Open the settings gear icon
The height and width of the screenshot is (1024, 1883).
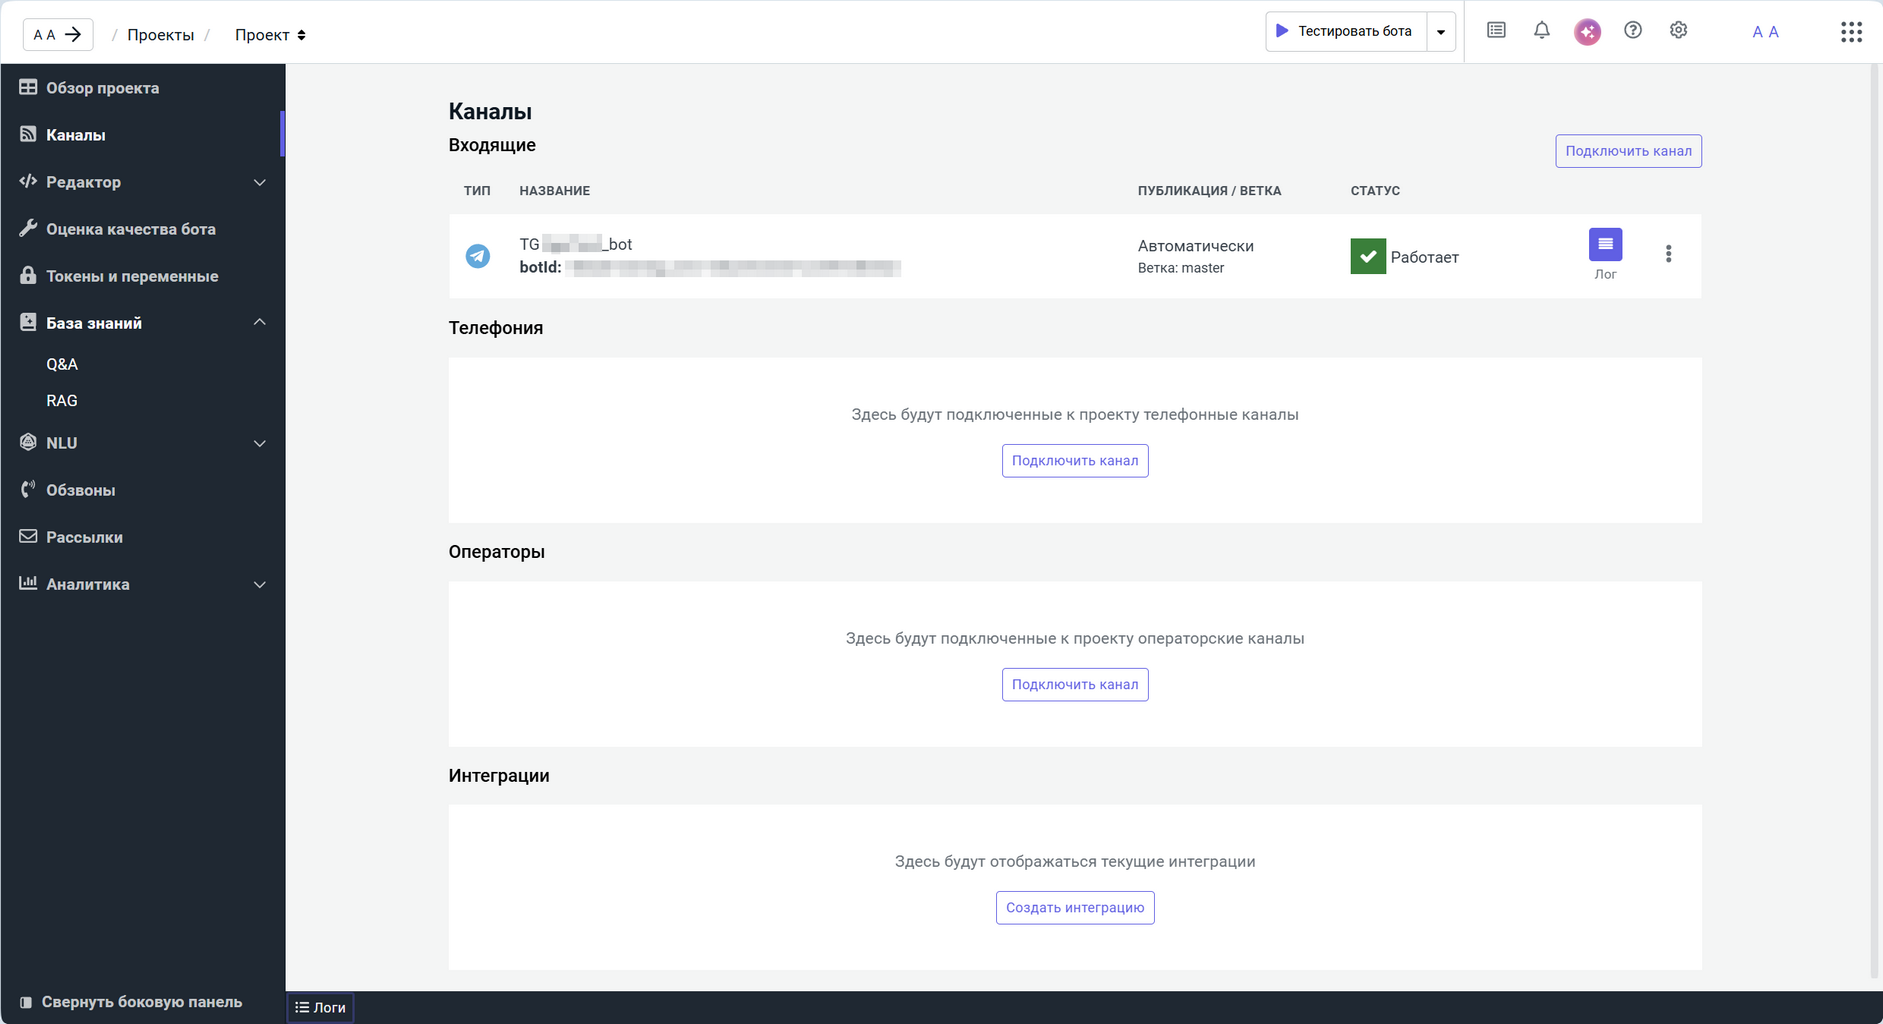(1679, 31)
